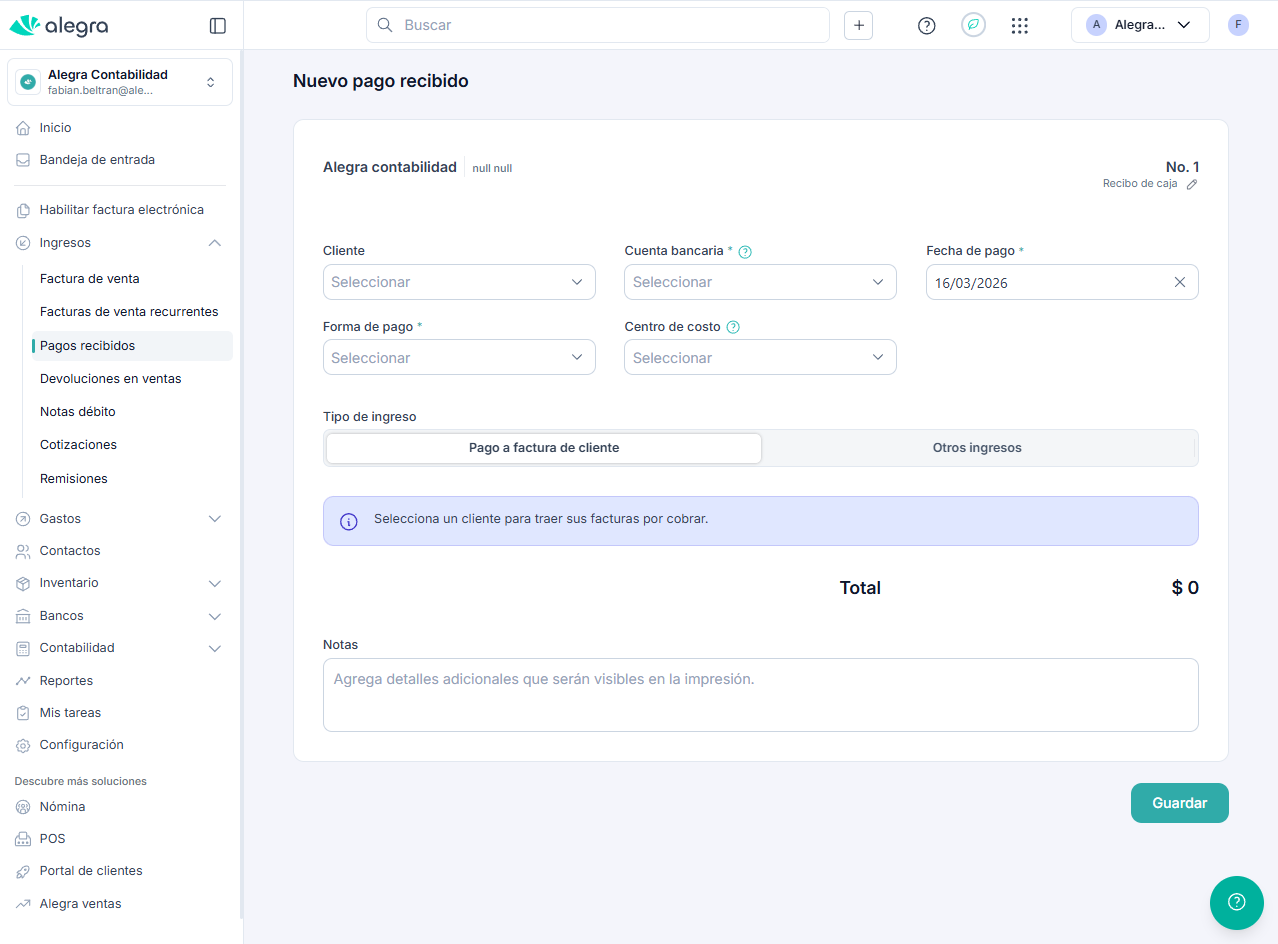Screen dimensions: 1278x944
Task: Click the Guardar button
Action: (x=1179, y=803)
